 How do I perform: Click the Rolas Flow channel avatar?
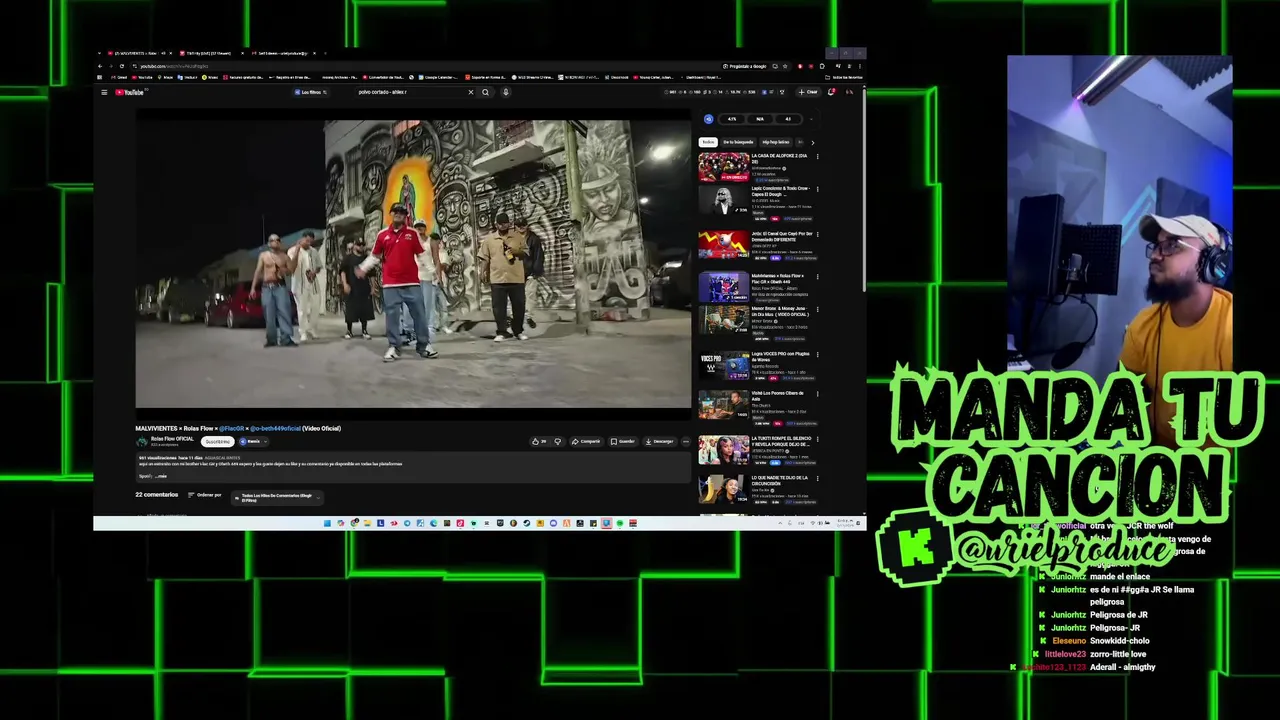click(x=141, y=441)
